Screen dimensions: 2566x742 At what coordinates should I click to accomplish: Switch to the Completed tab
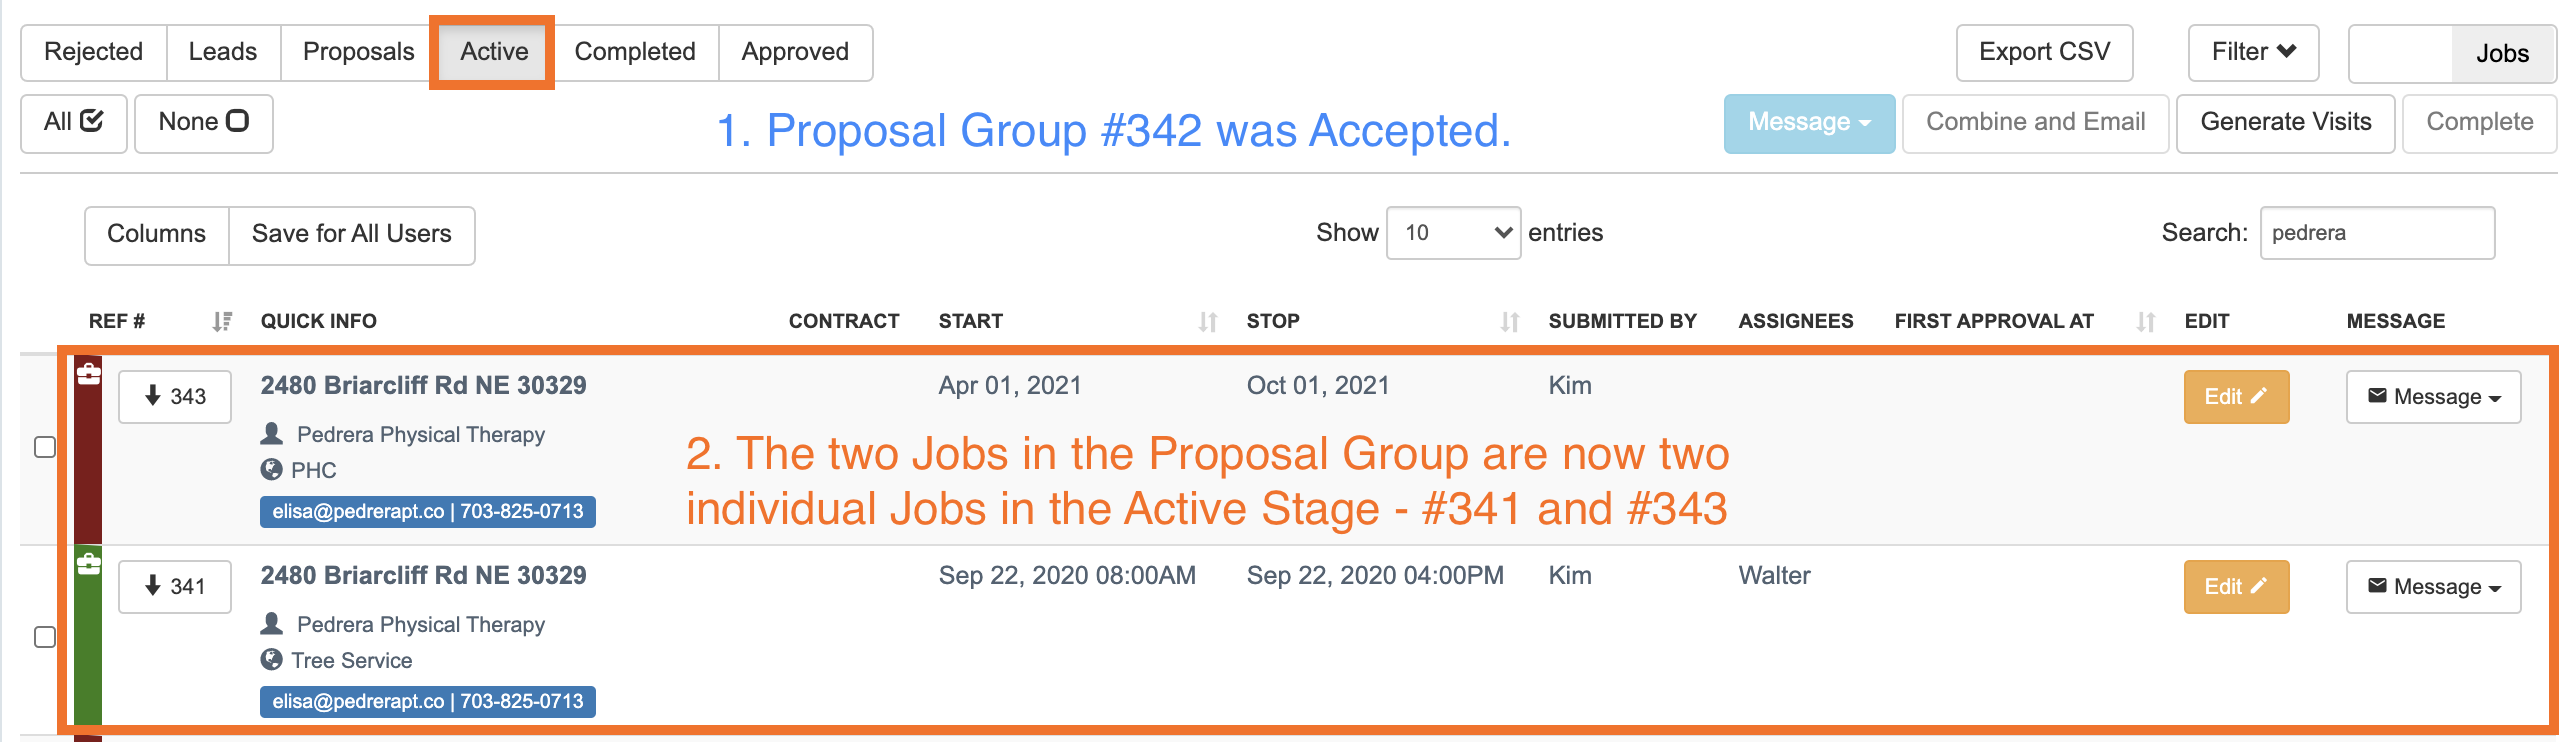(635, 52)
